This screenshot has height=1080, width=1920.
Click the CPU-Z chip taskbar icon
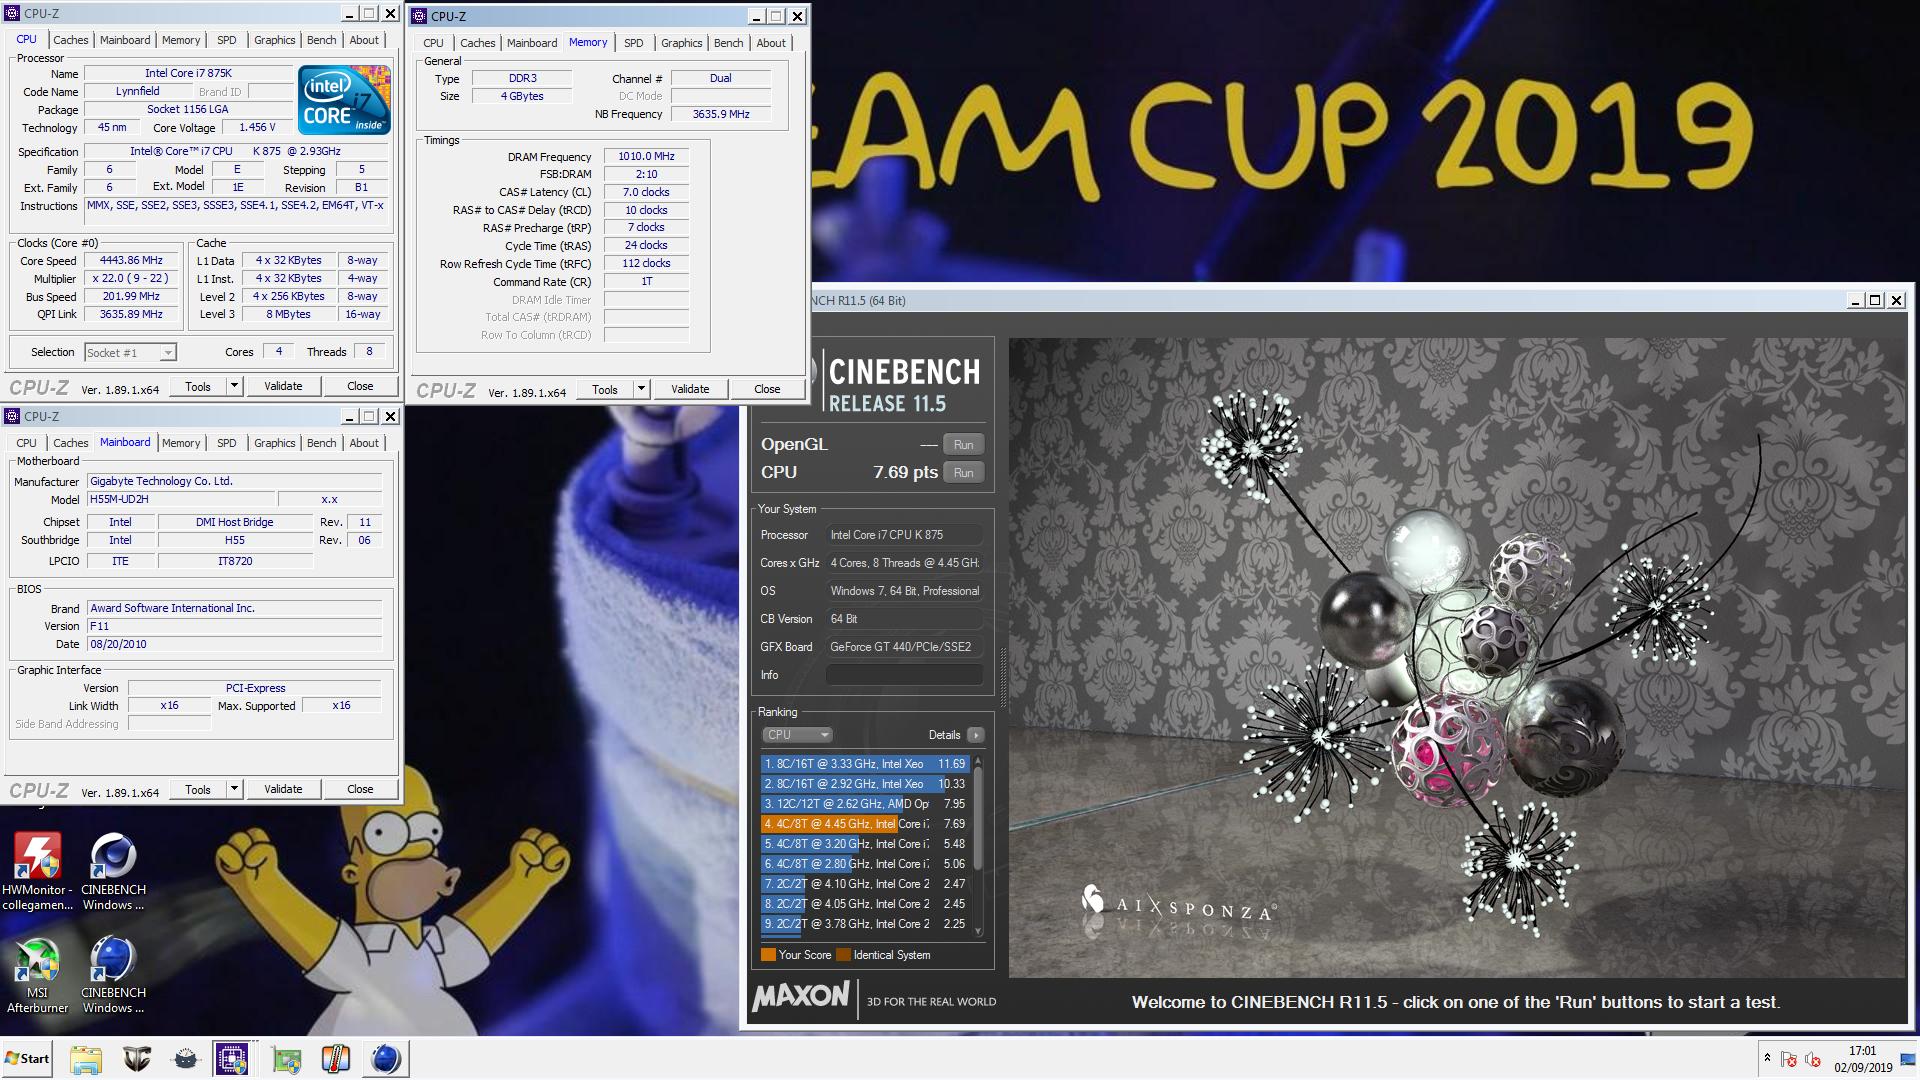[232, 1058]
